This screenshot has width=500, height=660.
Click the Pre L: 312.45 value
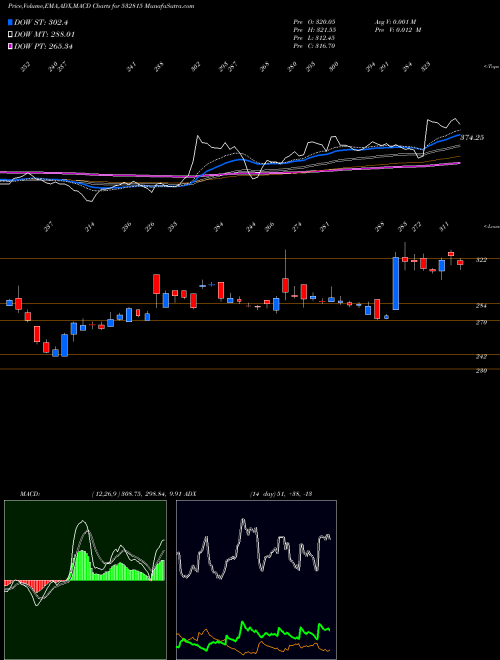click(x=314, y=38)
